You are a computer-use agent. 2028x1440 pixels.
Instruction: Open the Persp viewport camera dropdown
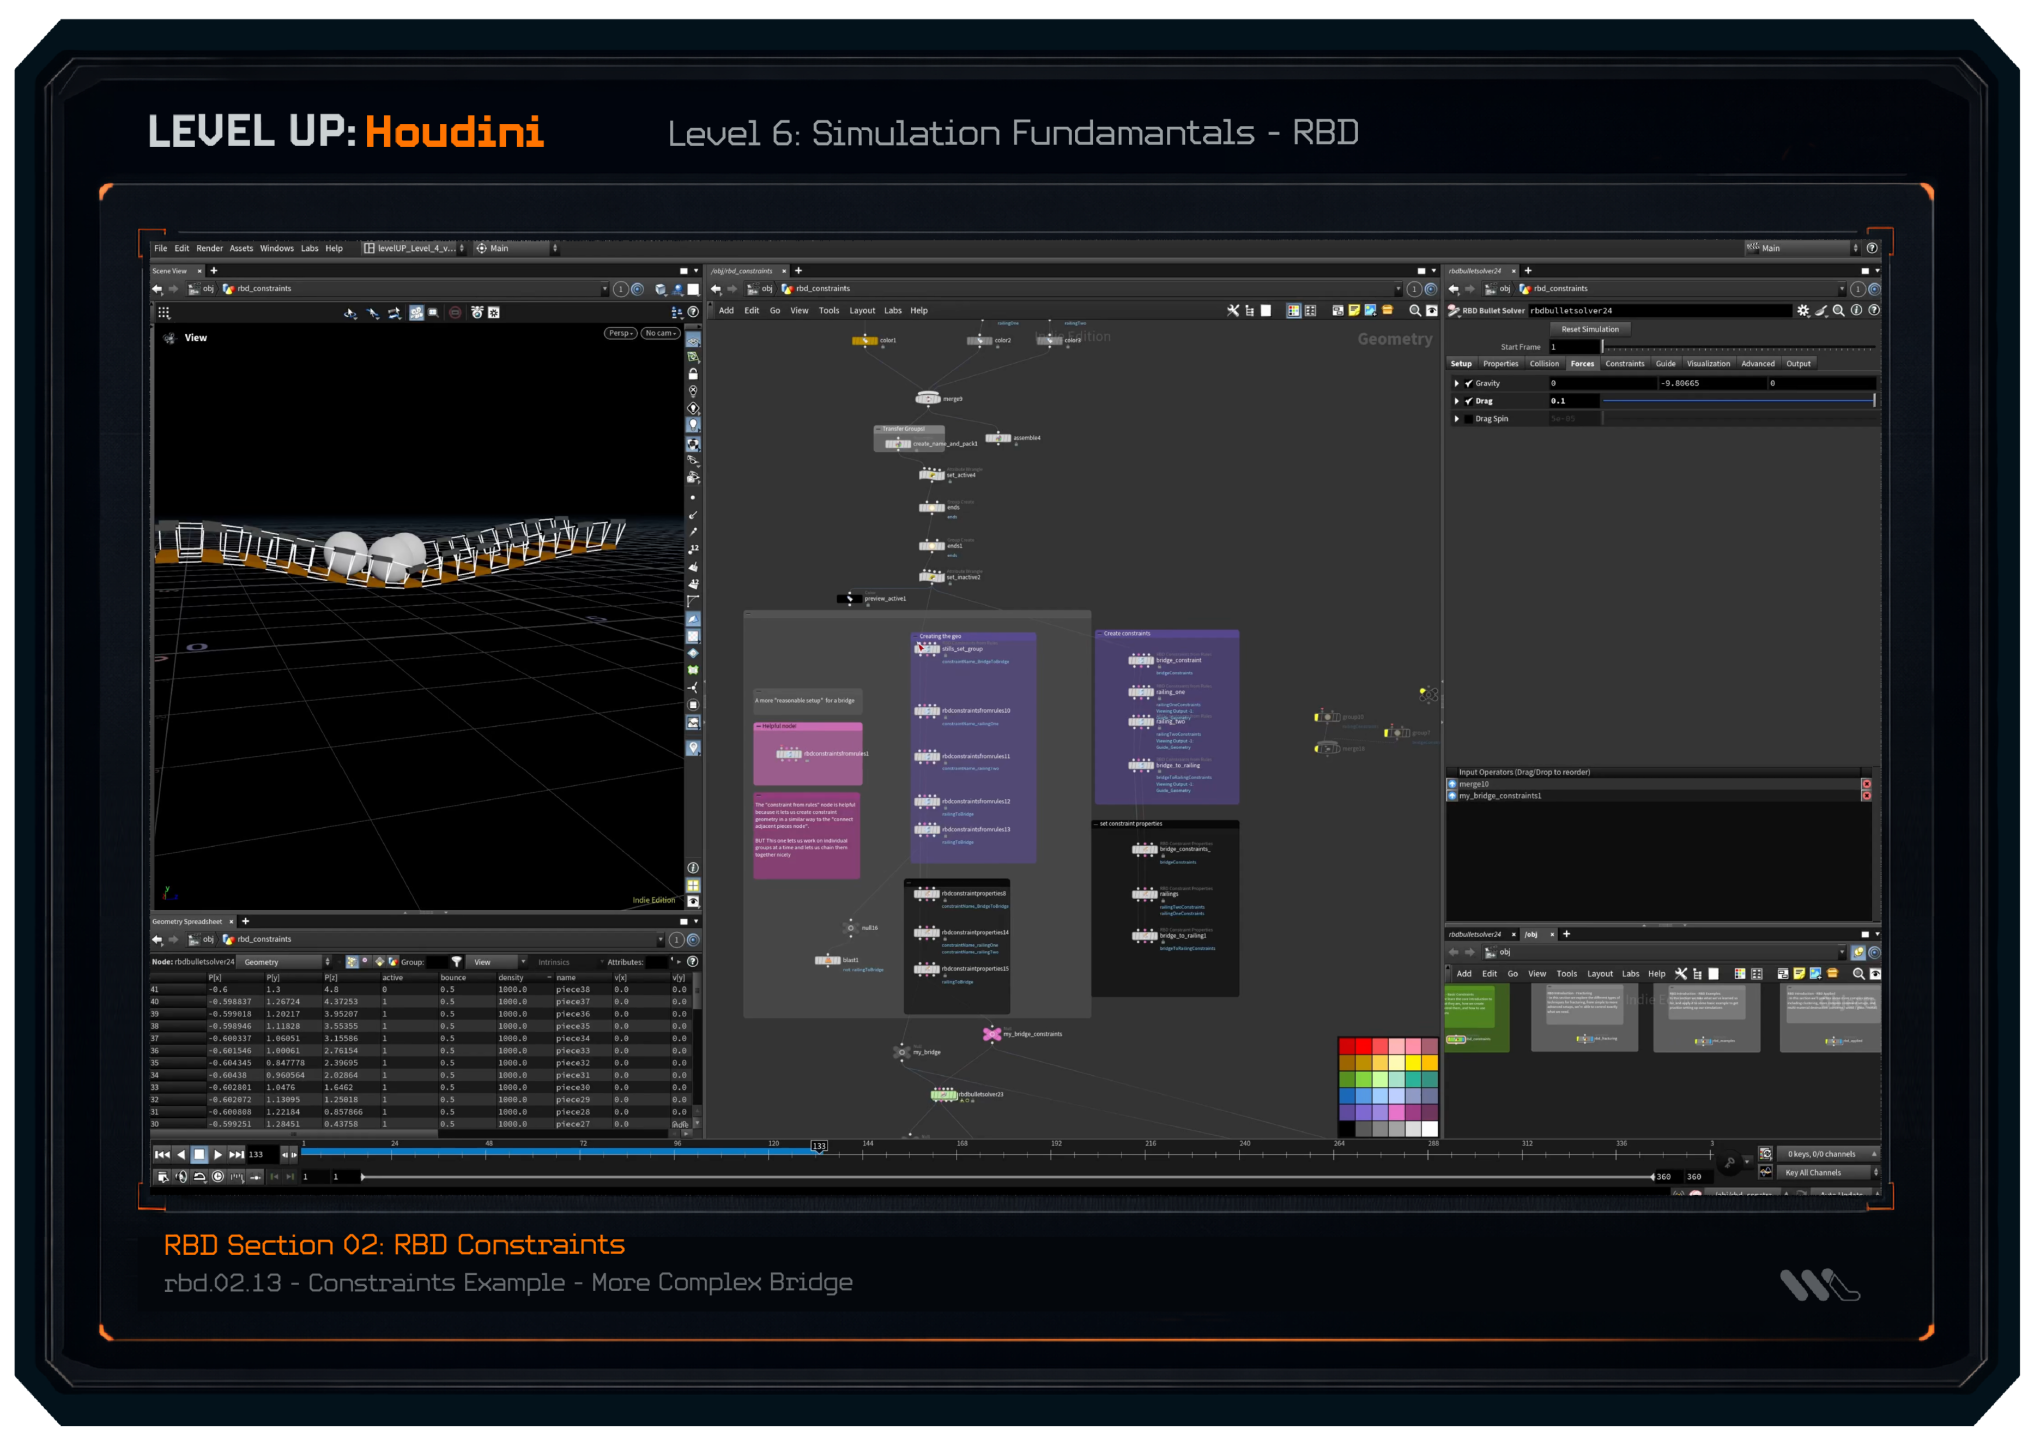pyautogui.click(x=620, y=333)
